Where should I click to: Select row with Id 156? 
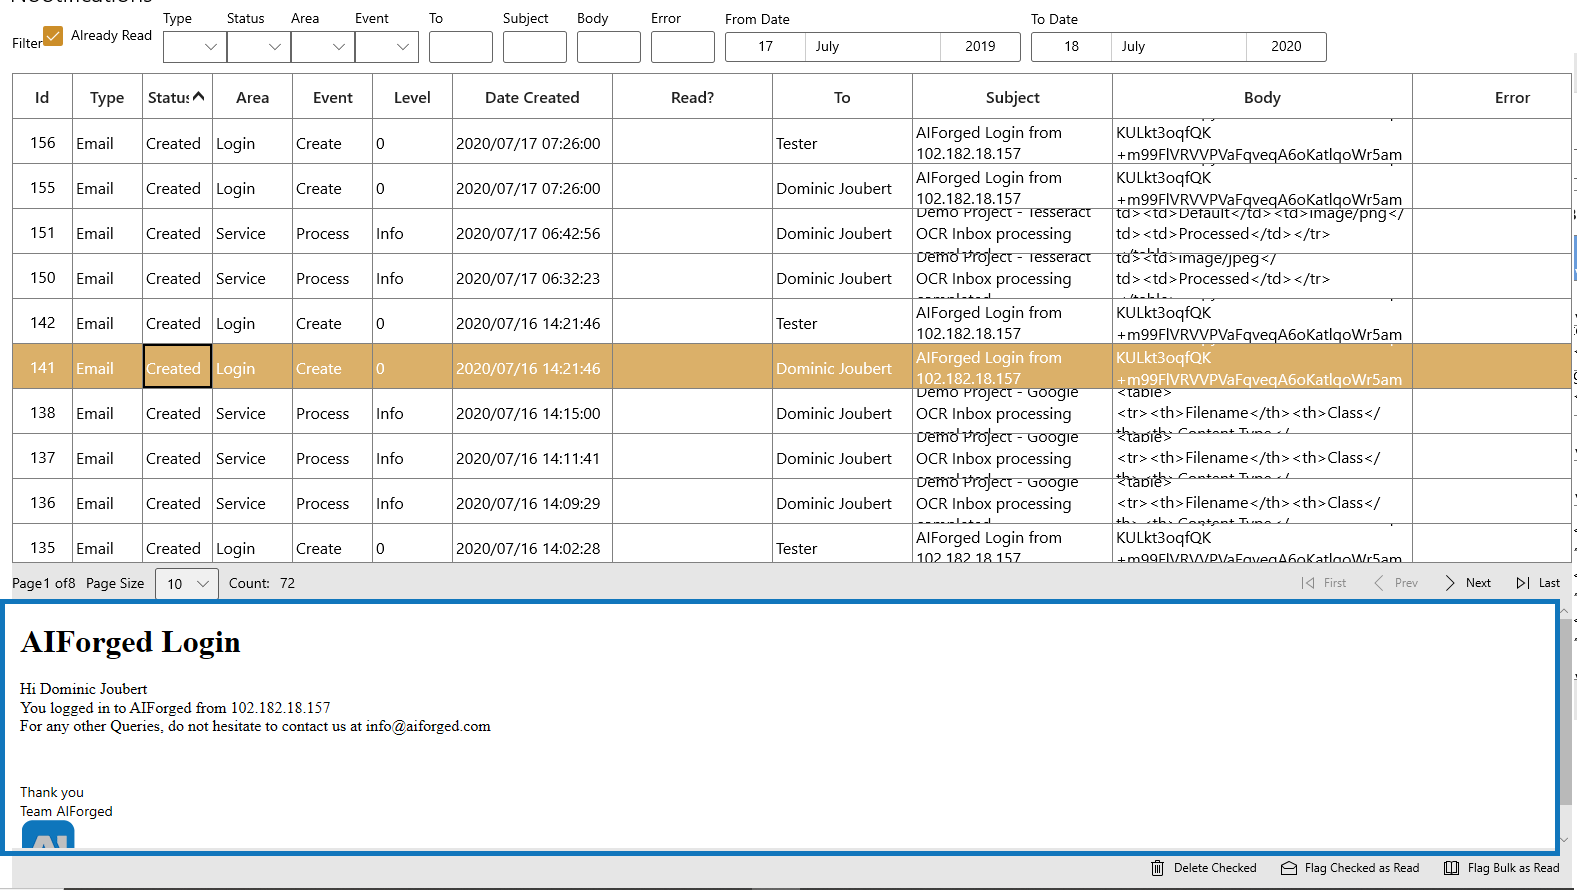click(x=792, y=142)
